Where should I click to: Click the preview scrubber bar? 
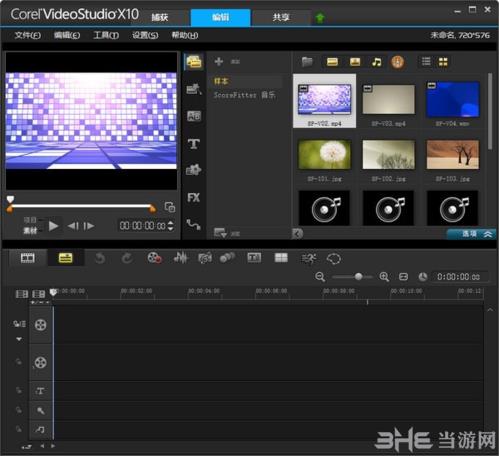click(80, 206)
